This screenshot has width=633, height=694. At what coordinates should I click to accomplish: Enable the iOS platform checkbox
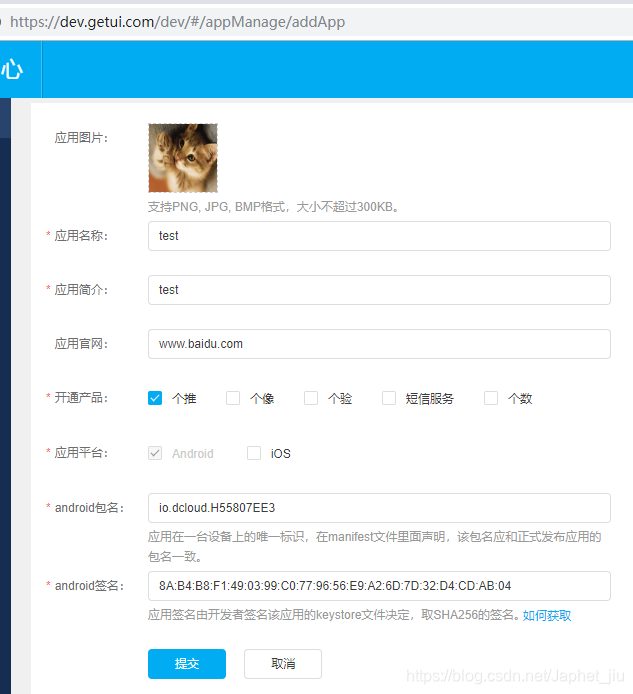[x=254, y=453]
